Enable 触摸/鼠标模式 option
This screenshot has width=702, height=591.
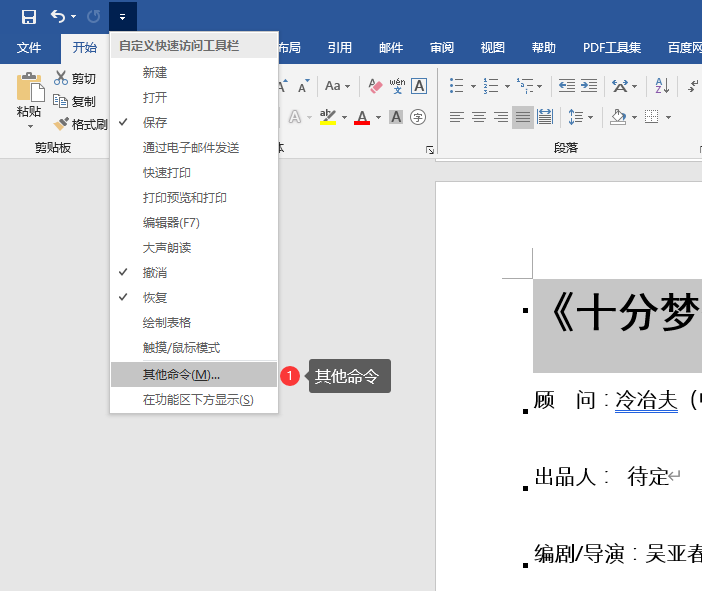pyautogui.click(x=194, y=348)
